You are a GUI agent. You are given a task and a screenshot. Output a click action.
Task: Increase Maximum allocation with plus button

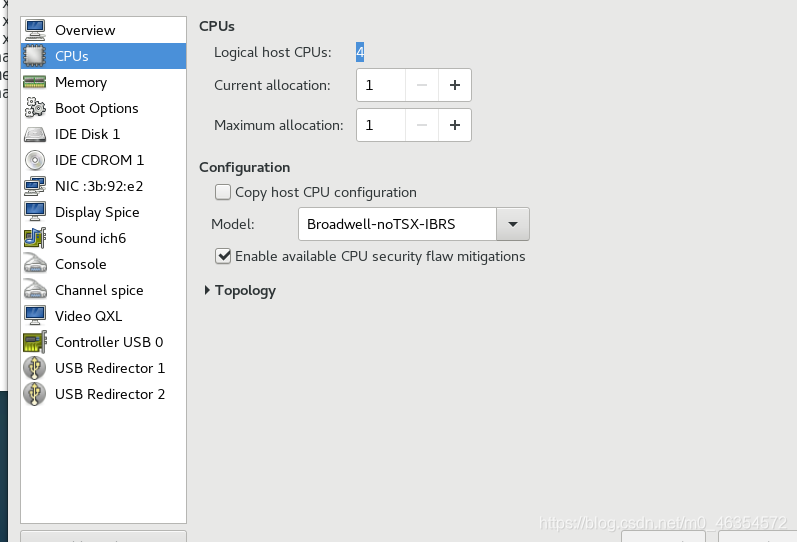coord(455,125)
